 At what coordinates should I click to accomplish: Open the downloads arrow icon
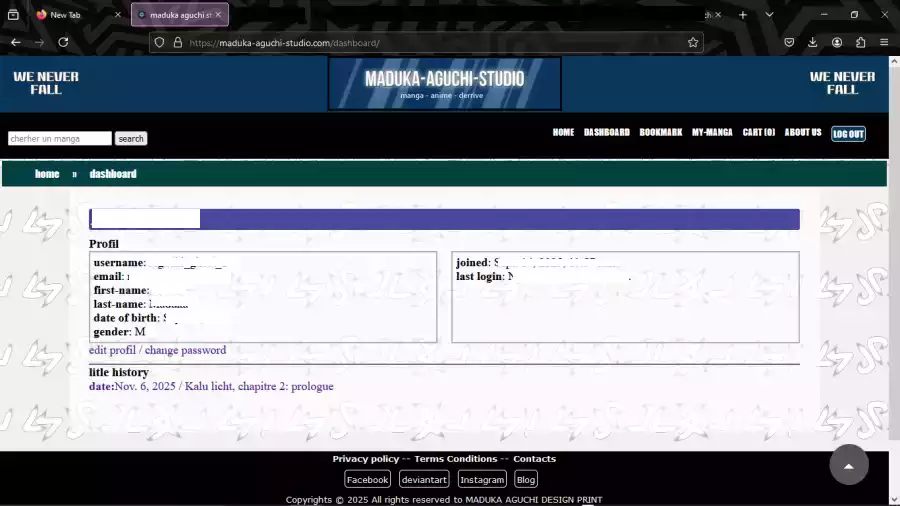(x=813, y=42)
